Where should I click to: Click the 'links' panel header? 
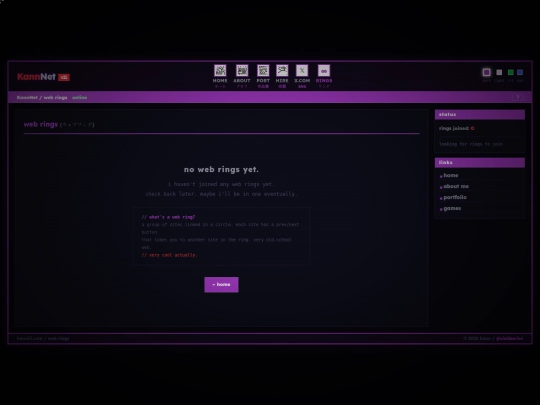pyautogui.click(x=480, y=163)
